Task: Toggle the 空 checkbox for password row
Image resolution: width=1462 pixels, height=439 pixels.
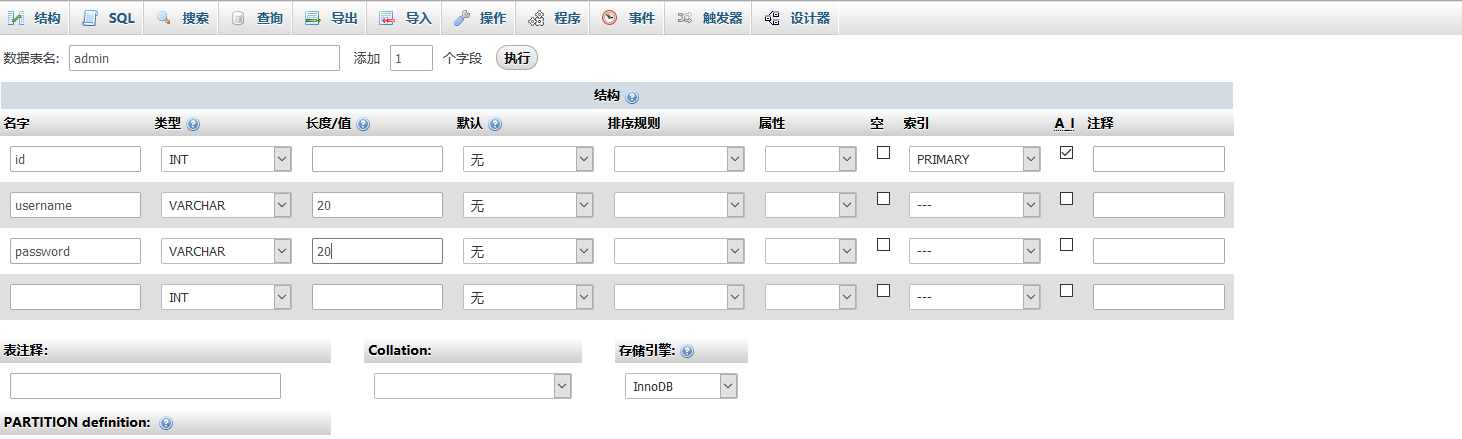Action: point(883,245)
